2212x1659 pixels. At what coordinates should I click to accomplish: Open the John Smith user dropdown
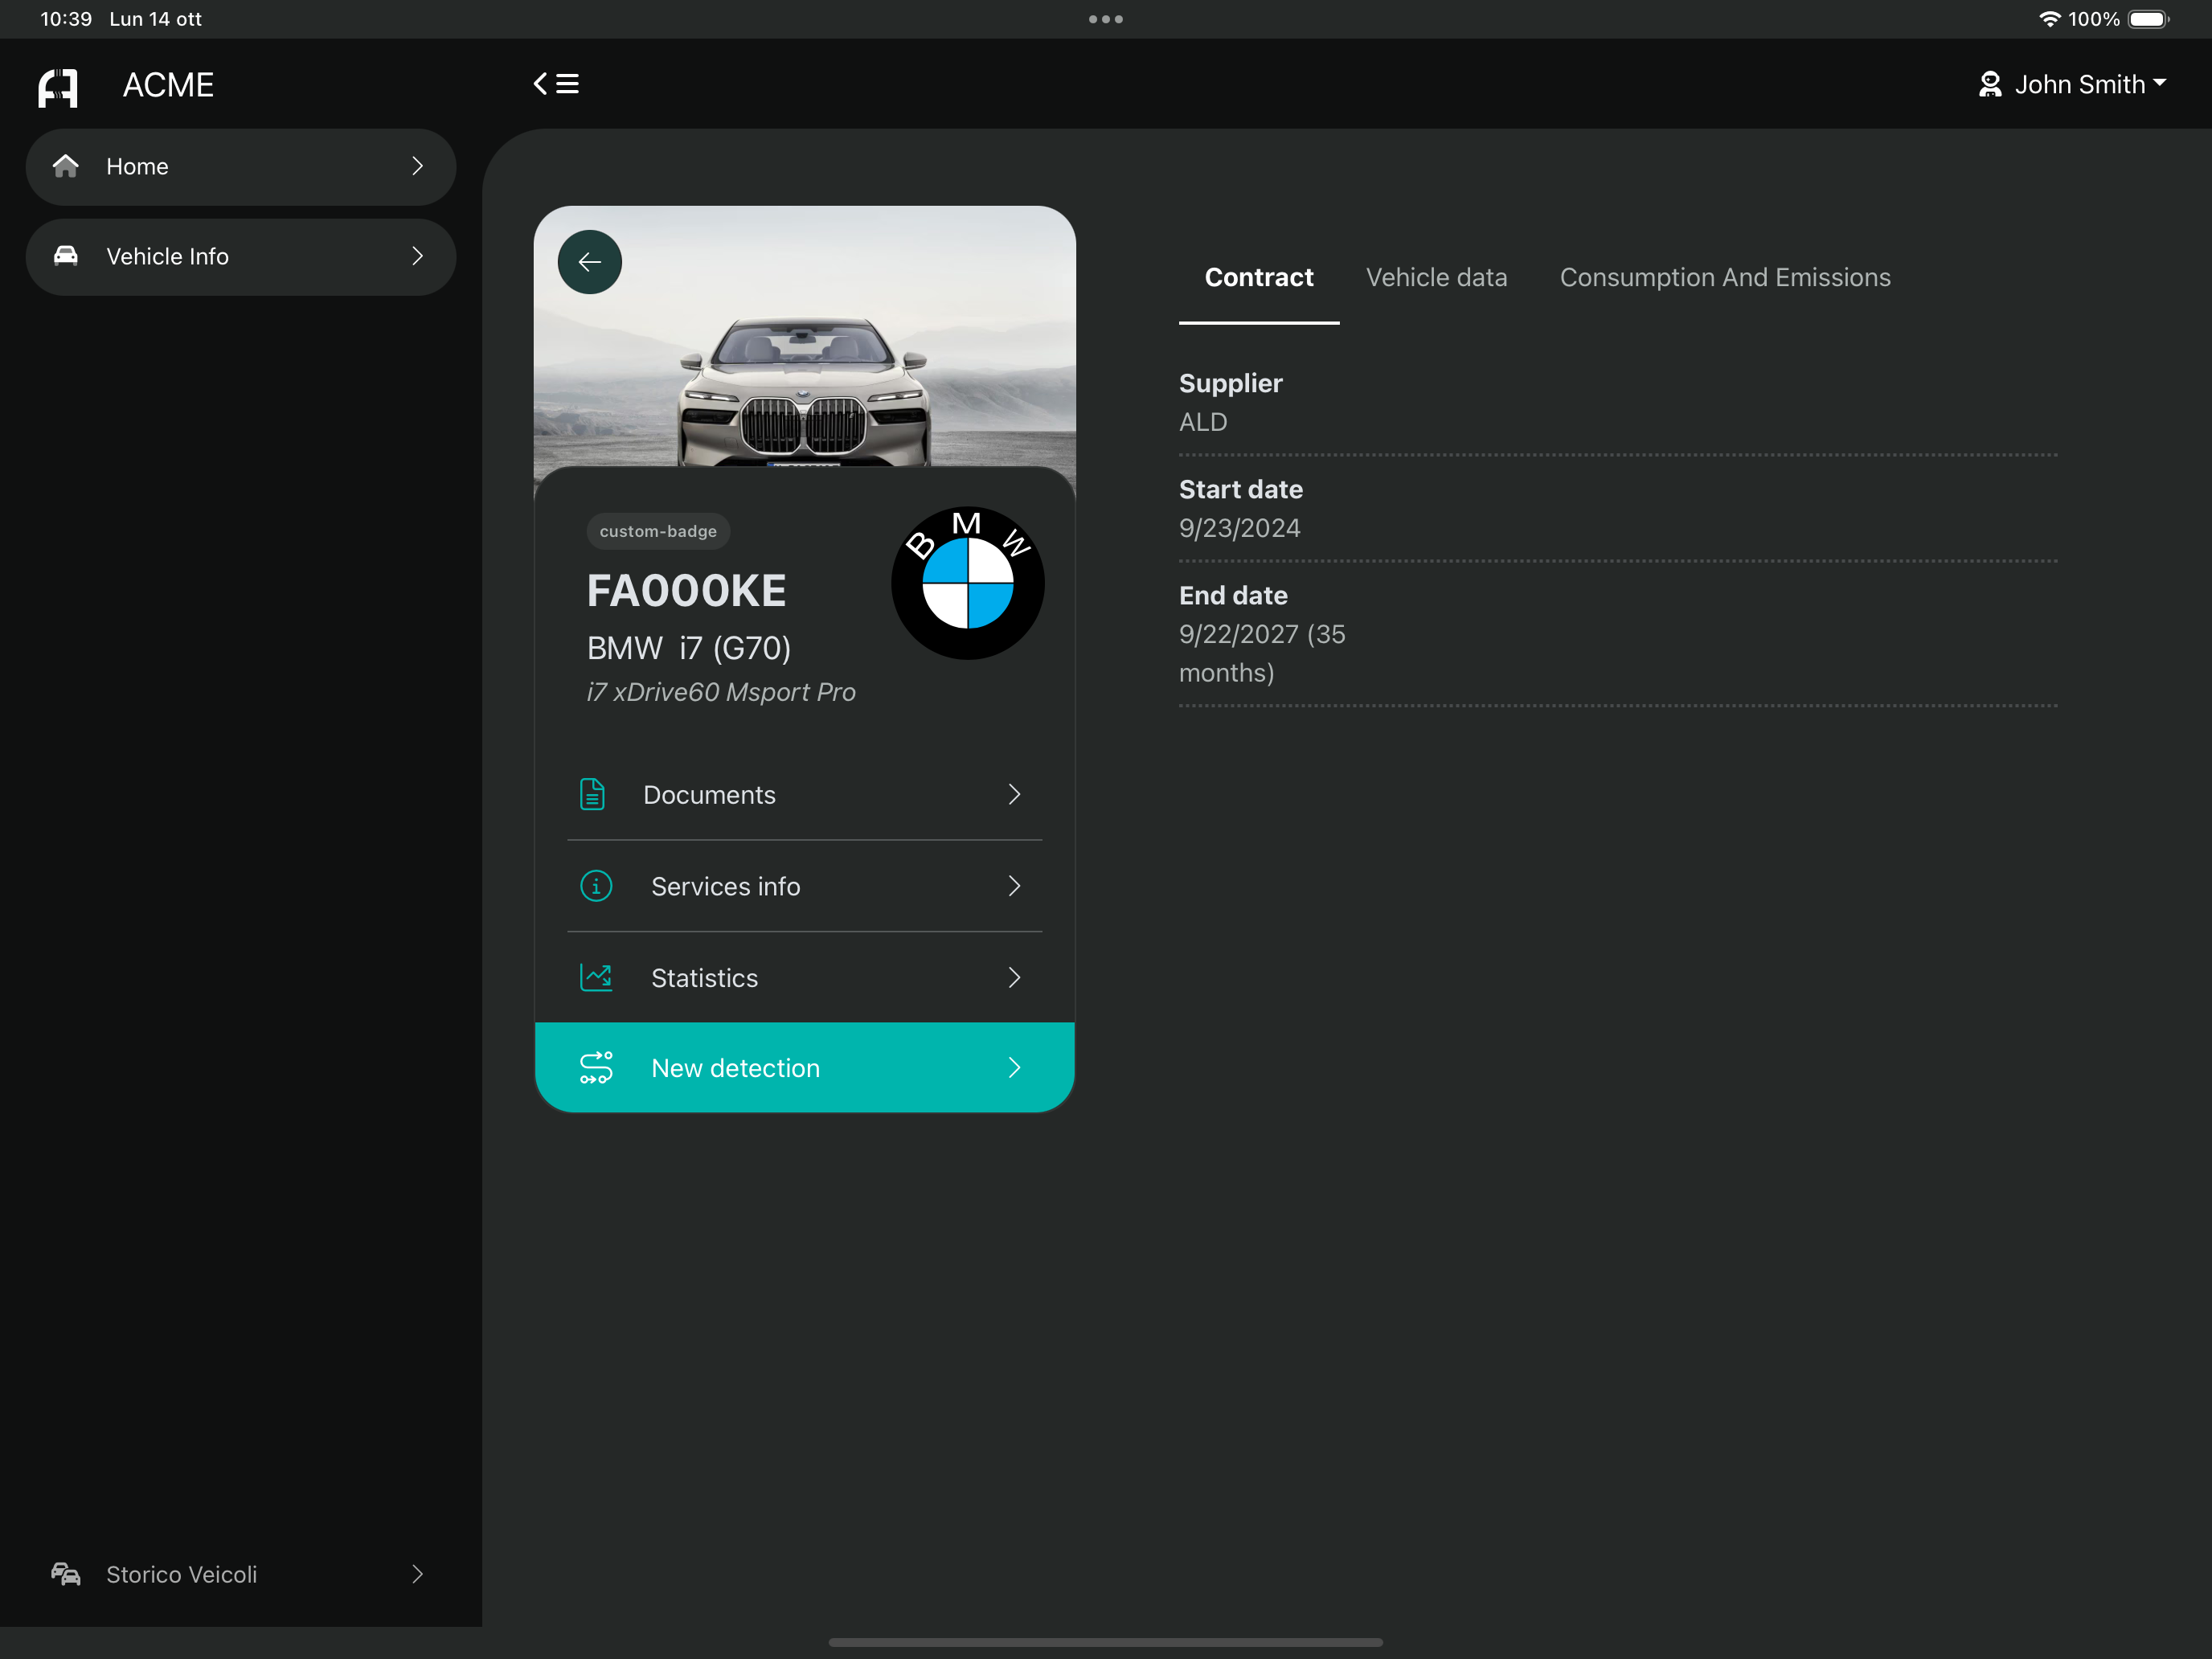(2072, 84)
